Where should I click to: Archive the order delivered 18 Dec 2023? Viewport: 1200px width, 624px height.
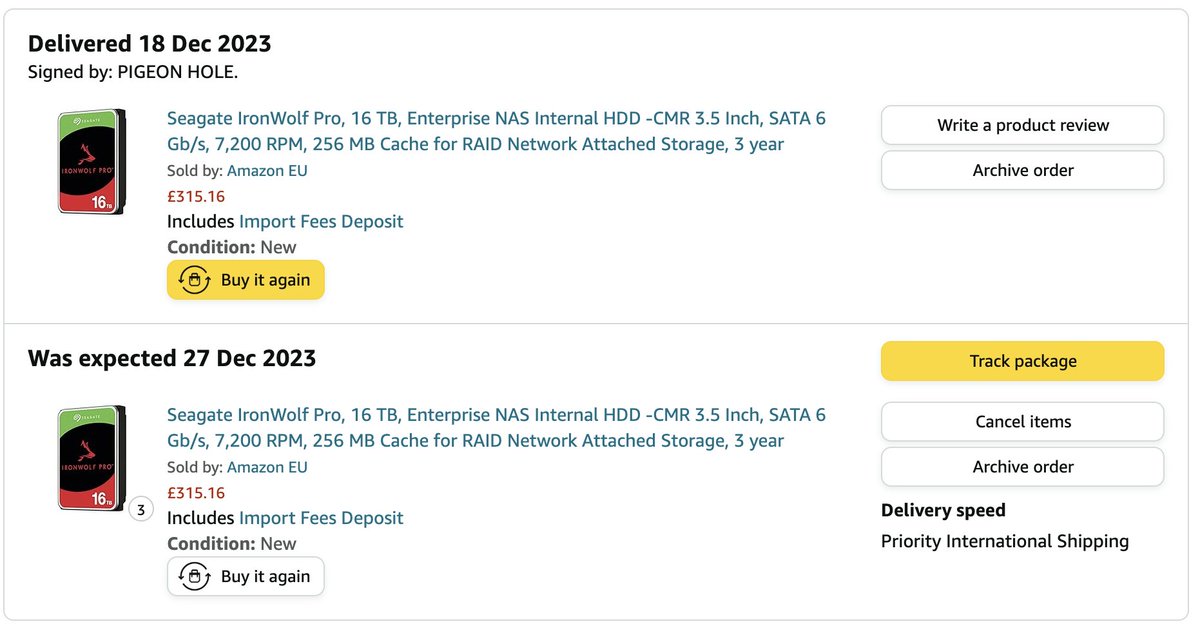[1022, 170]
